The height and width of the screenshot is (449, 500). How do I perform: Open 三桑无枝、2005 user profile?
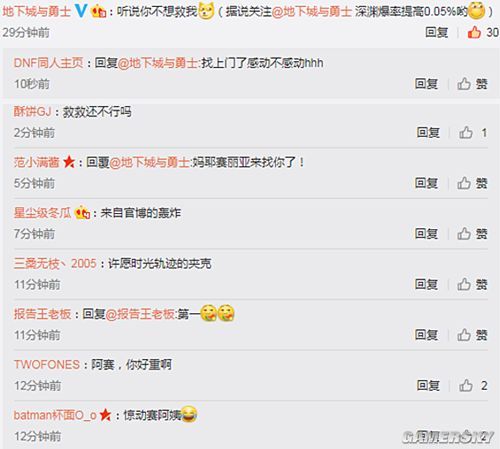(55, 264)
